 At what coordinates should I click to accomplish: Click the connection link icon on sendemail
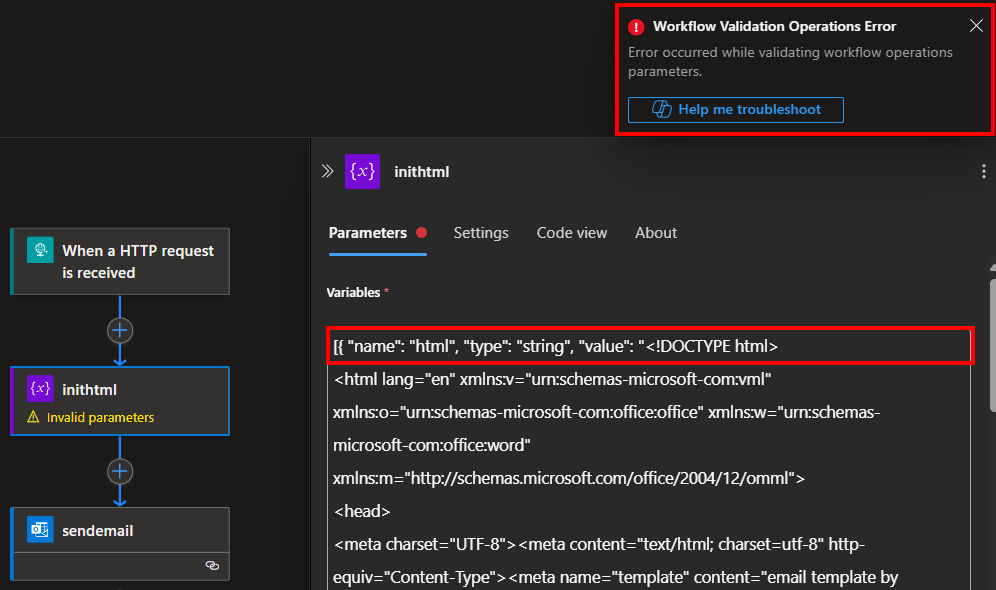pyautogui.click(x=212, y=565)
